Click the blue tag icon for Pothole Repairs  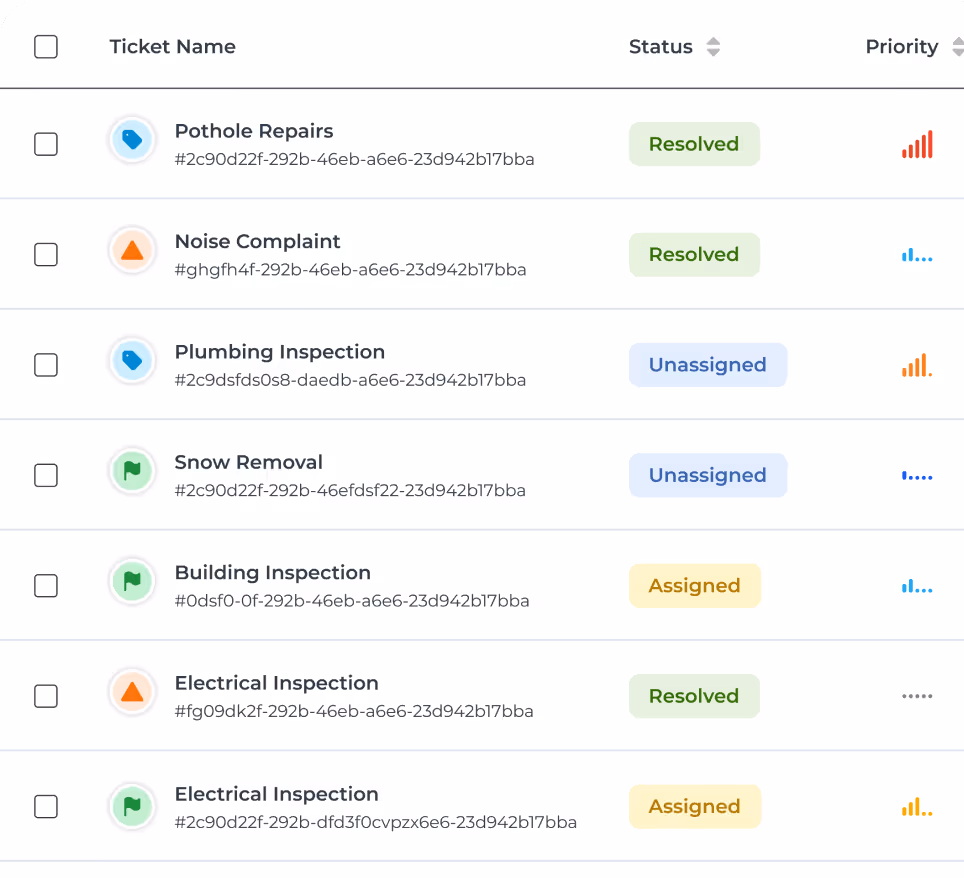[132, 140]
